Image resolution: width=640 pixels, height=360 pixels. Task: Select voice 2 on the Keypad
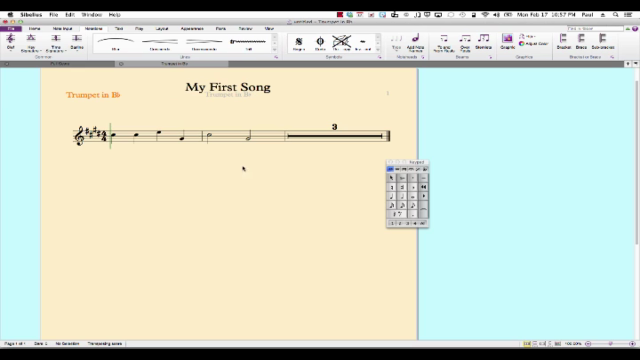coord(400,223)
